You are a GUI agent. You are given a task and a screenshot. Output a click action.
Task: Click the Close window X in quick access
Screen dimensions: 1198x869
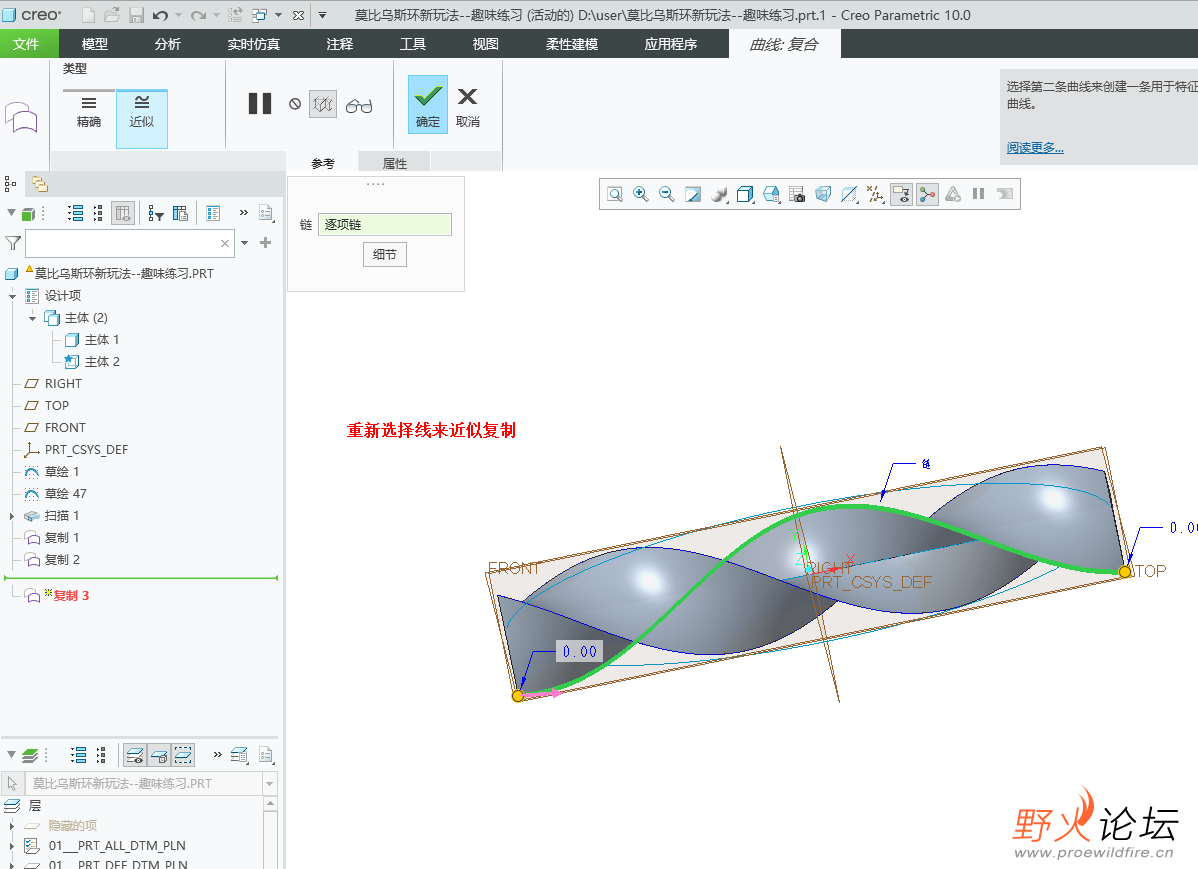click(x=299, y=15)
